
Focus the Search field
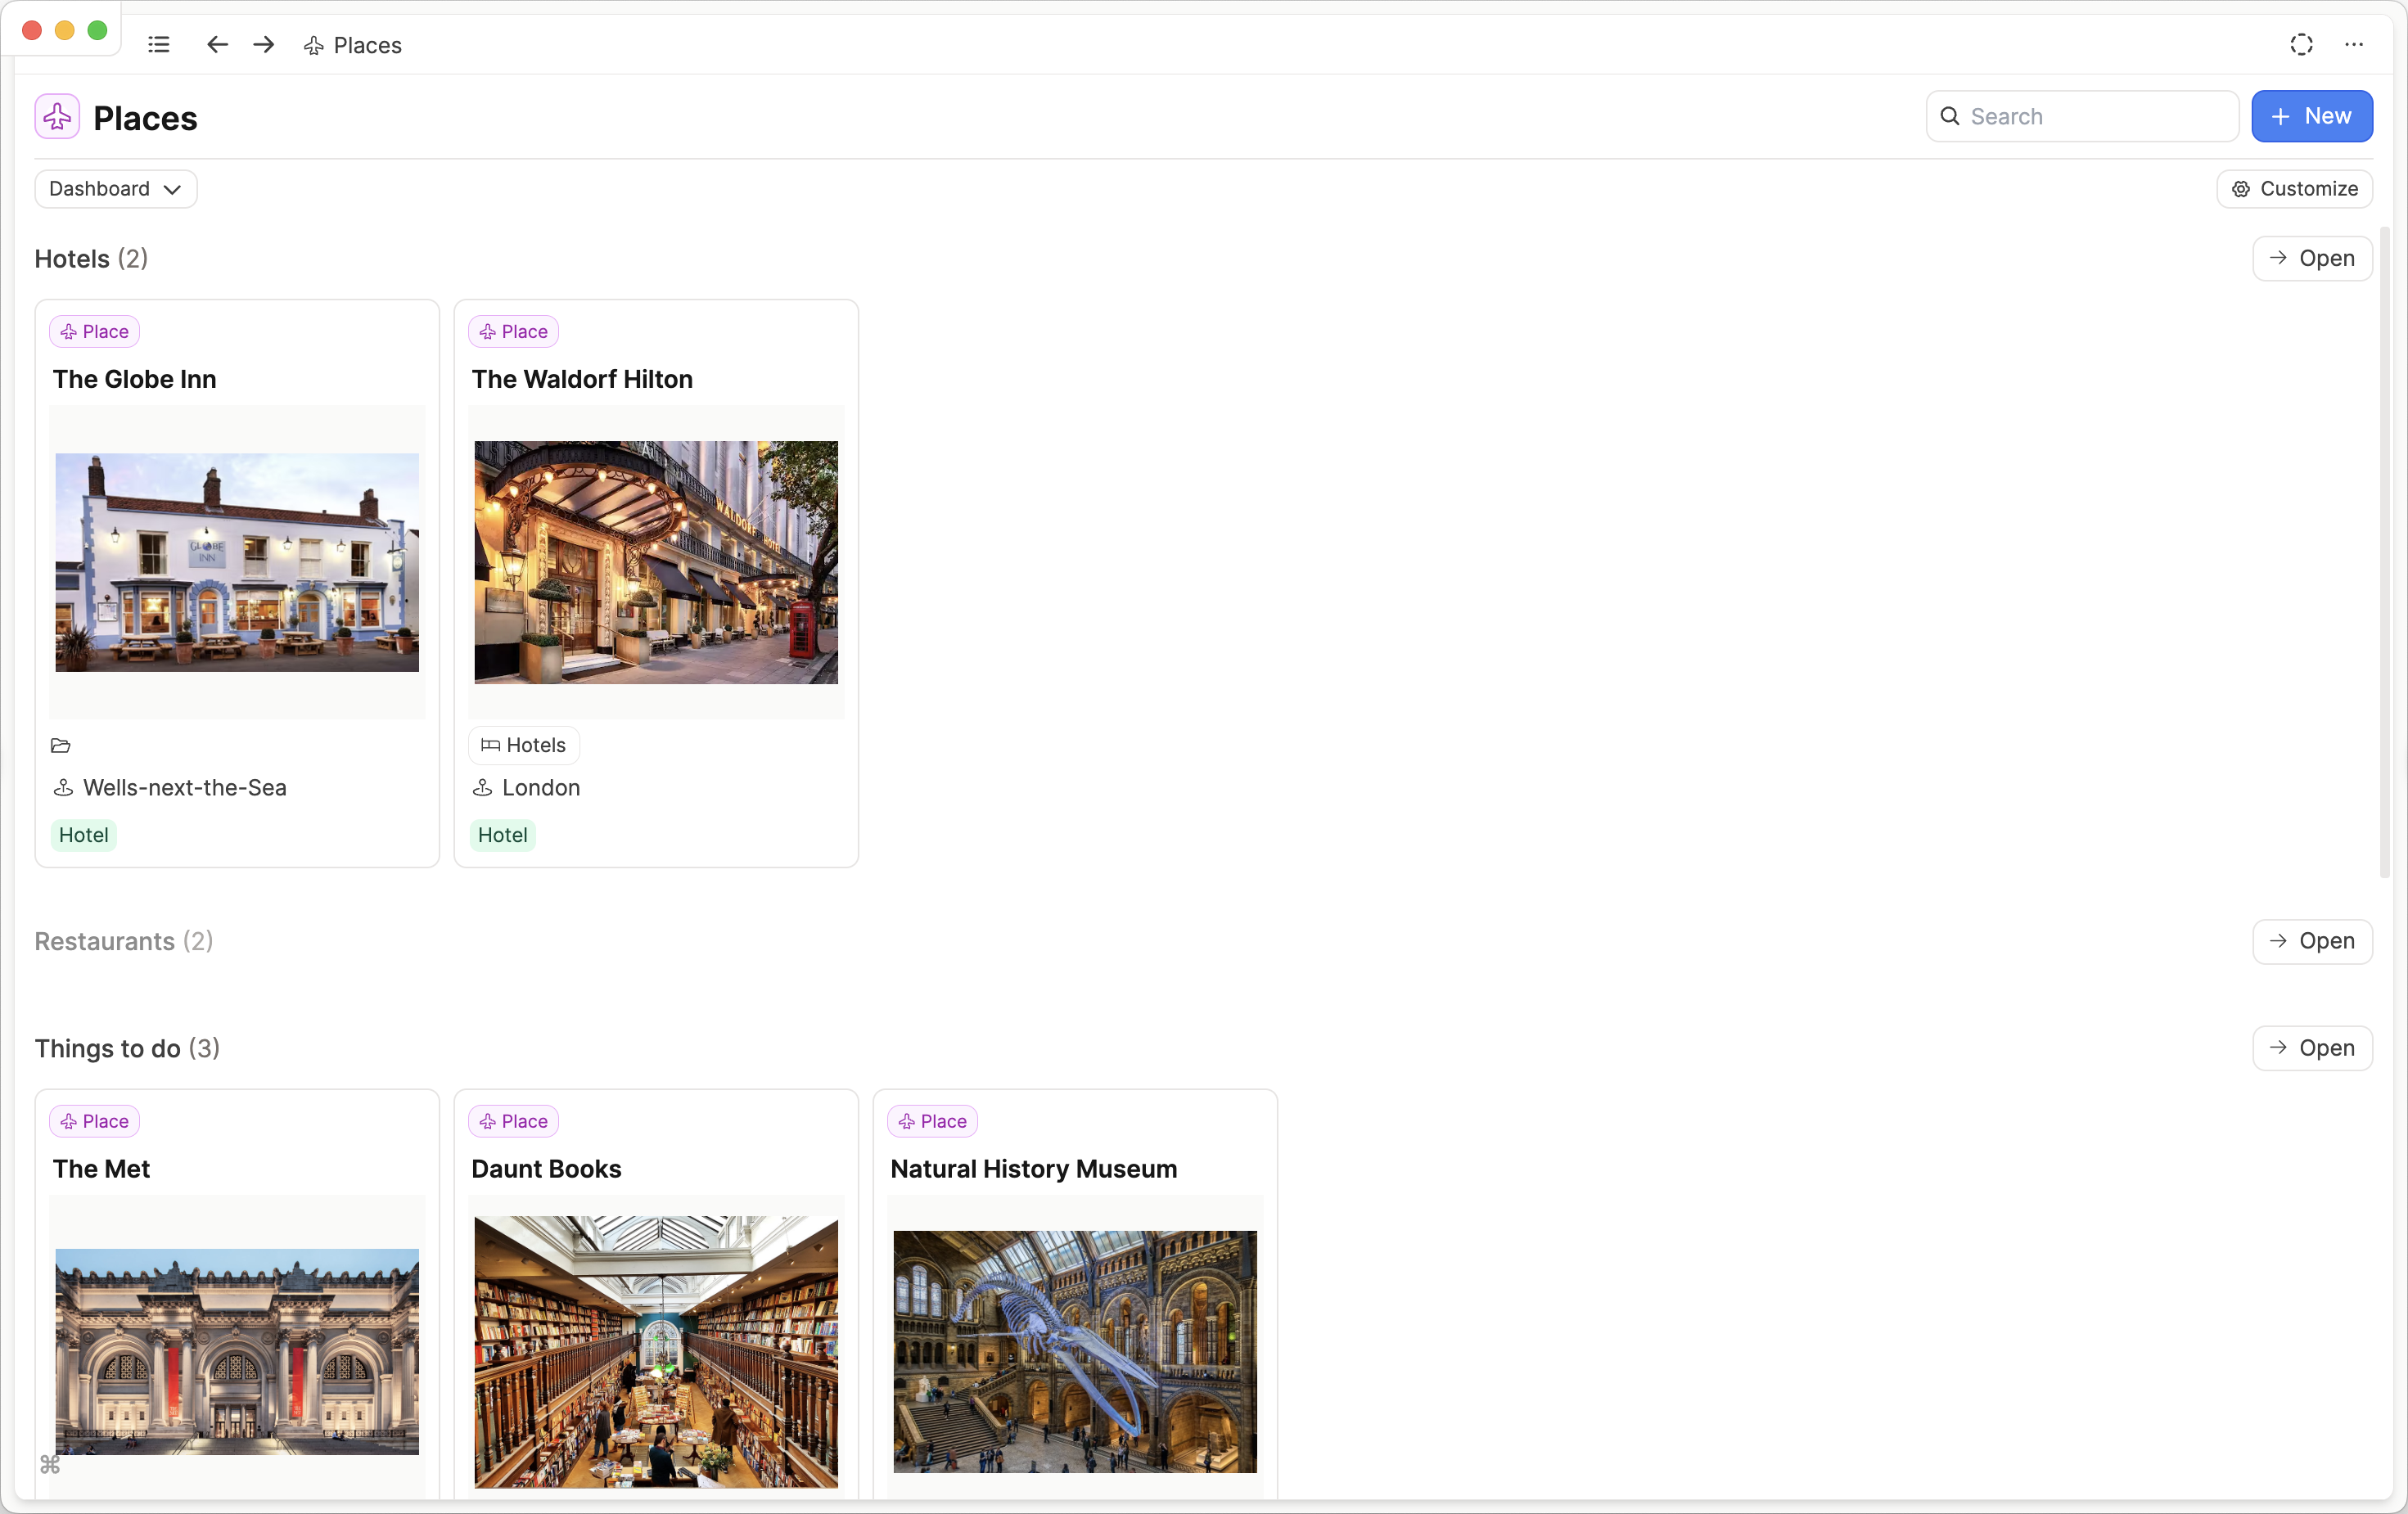2082,117
